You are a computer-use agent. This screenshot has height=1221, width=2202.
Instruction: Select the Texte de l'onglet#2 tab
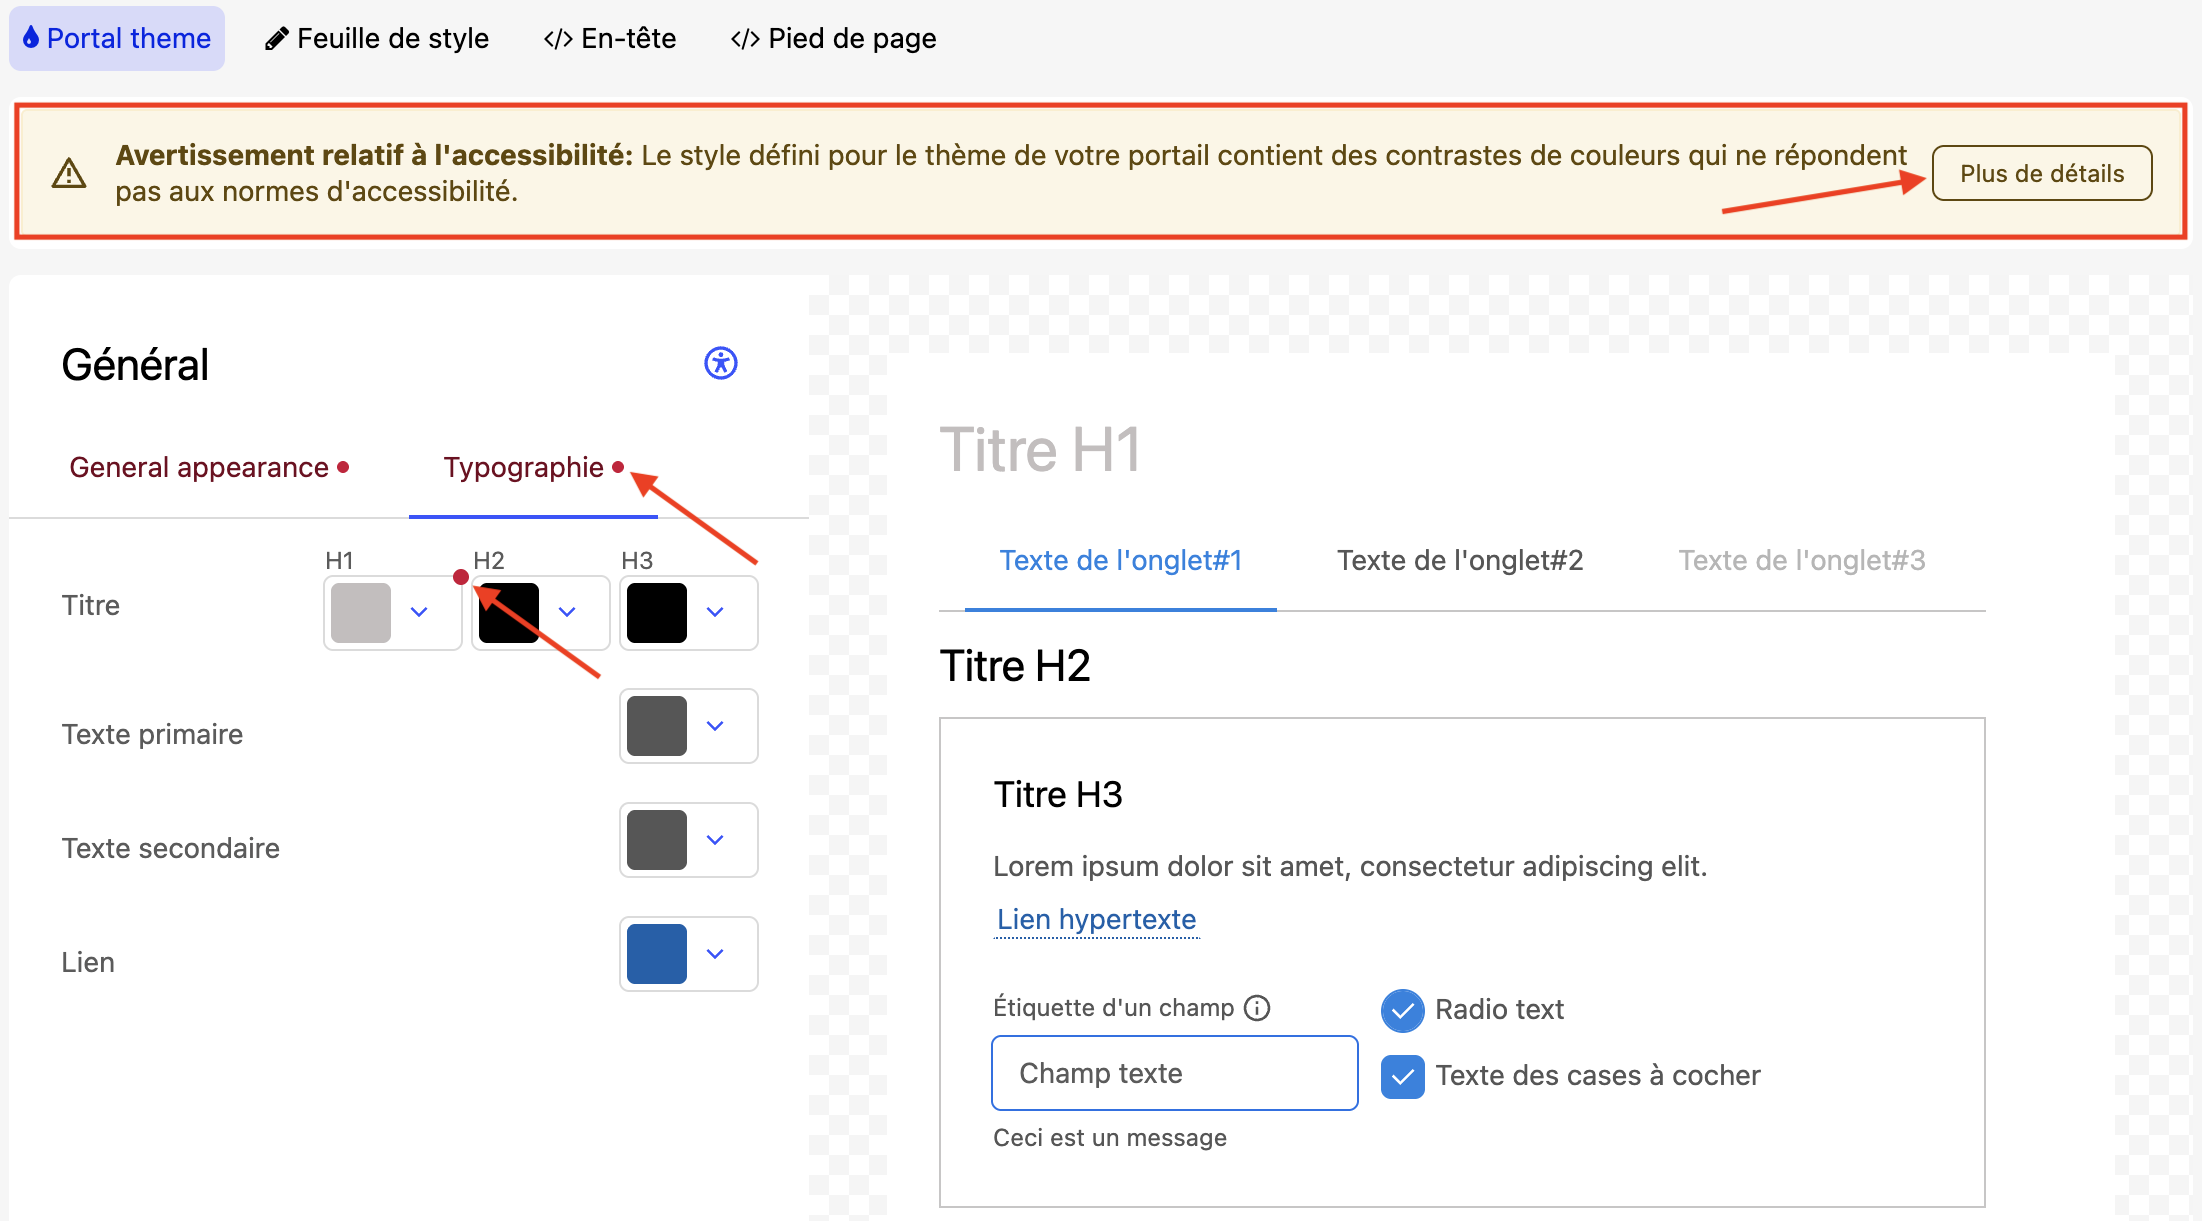click(x=1459, y=561)
